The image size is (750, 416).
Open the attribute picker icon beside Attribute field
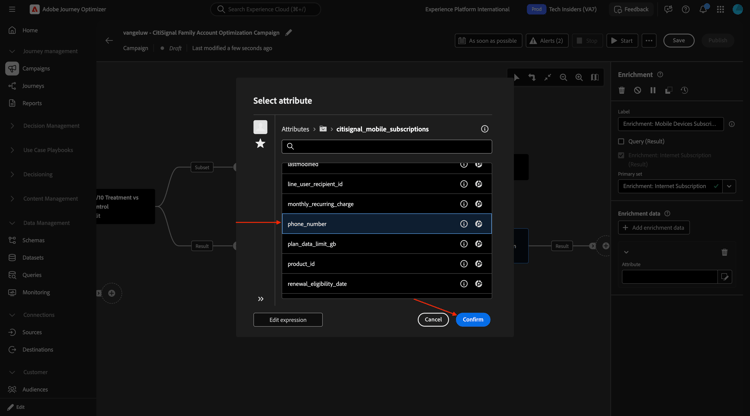pos(725,276)
